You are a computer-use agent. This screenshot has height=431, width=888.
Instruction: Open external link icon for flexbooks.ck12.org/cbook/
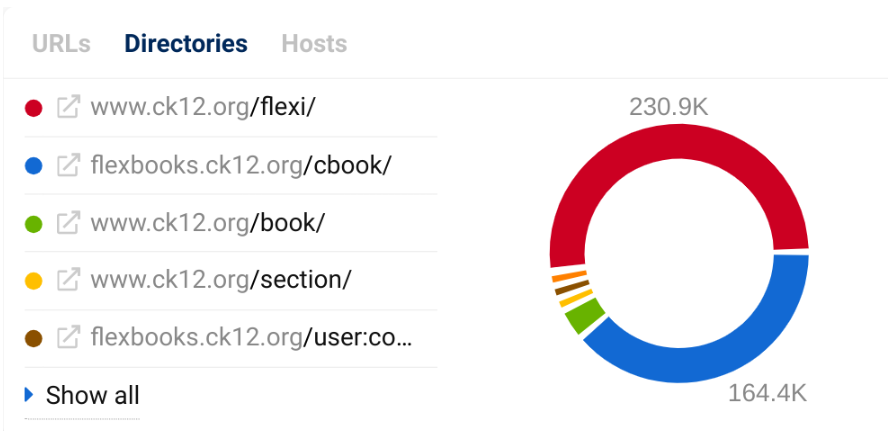click(x=68, y=165)
